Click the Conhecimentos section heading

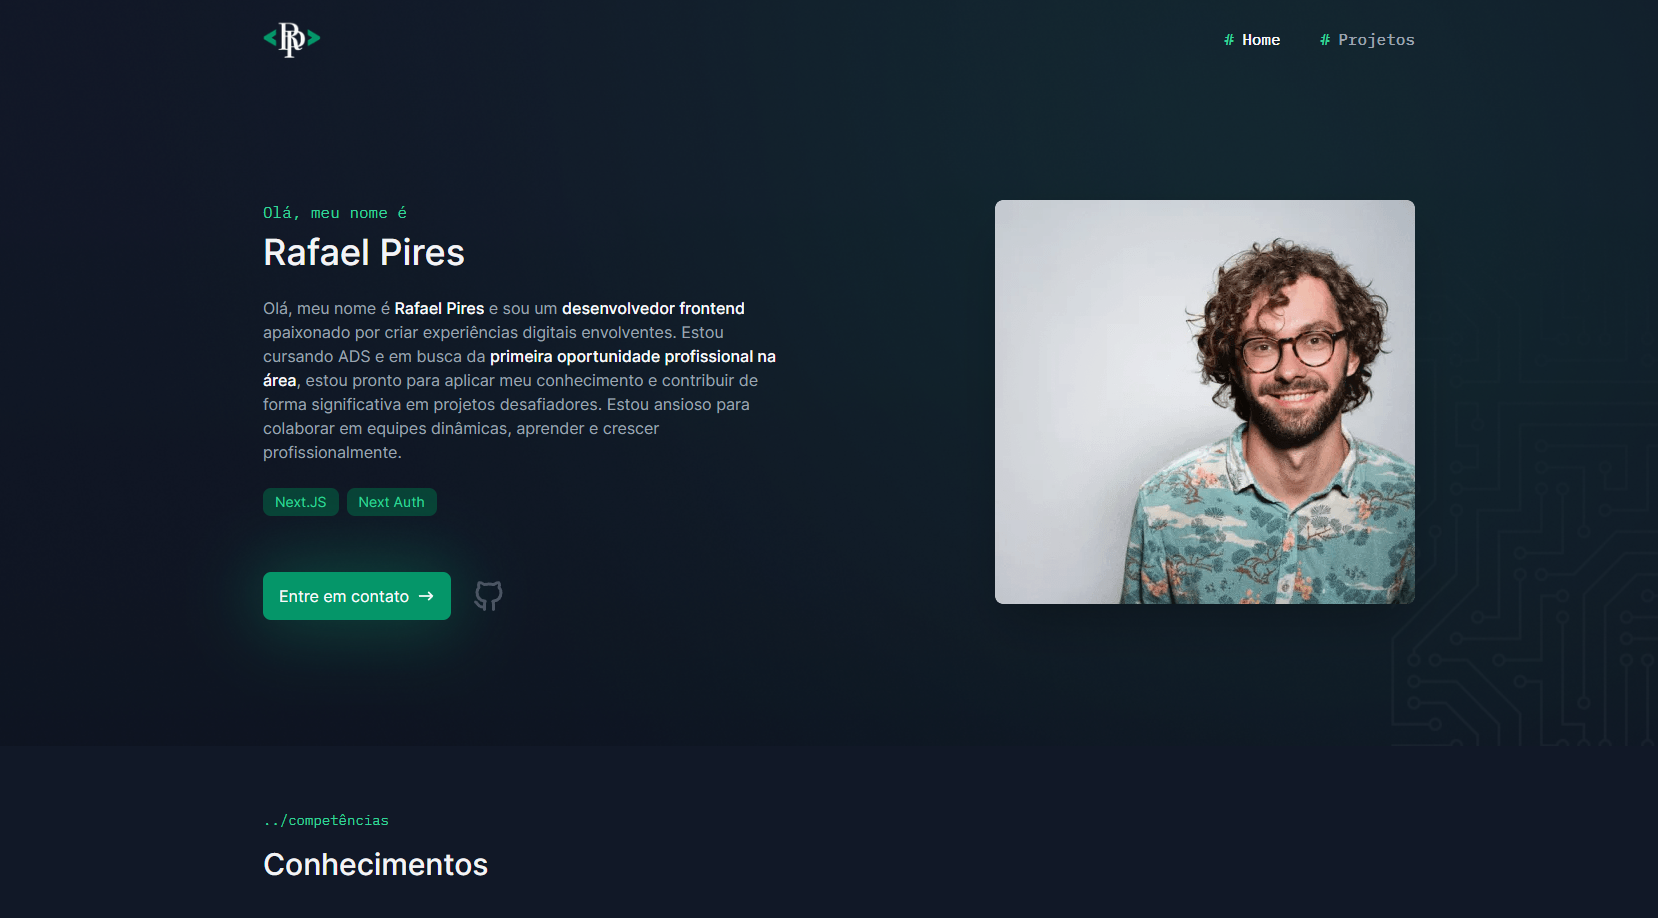[x=376, y=864]
